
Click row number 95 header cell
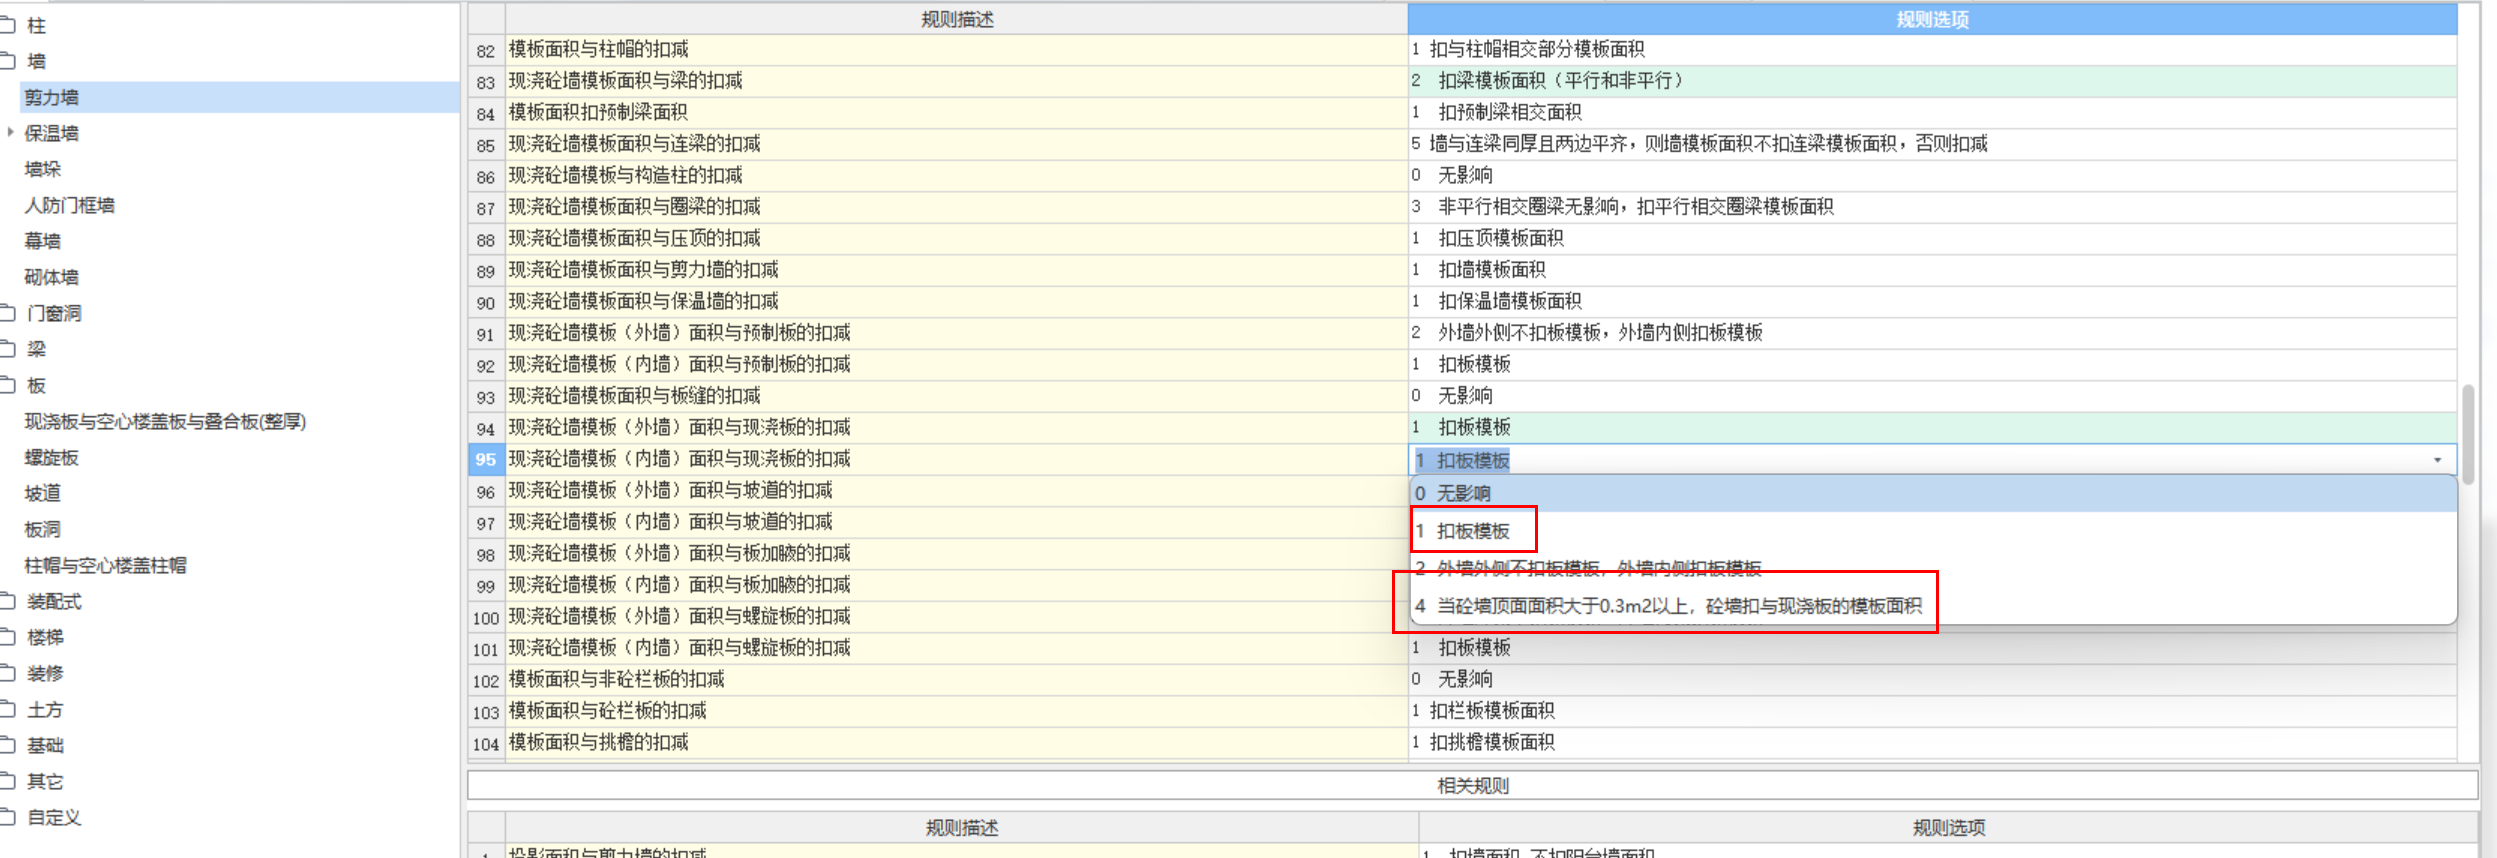point(486,459)
